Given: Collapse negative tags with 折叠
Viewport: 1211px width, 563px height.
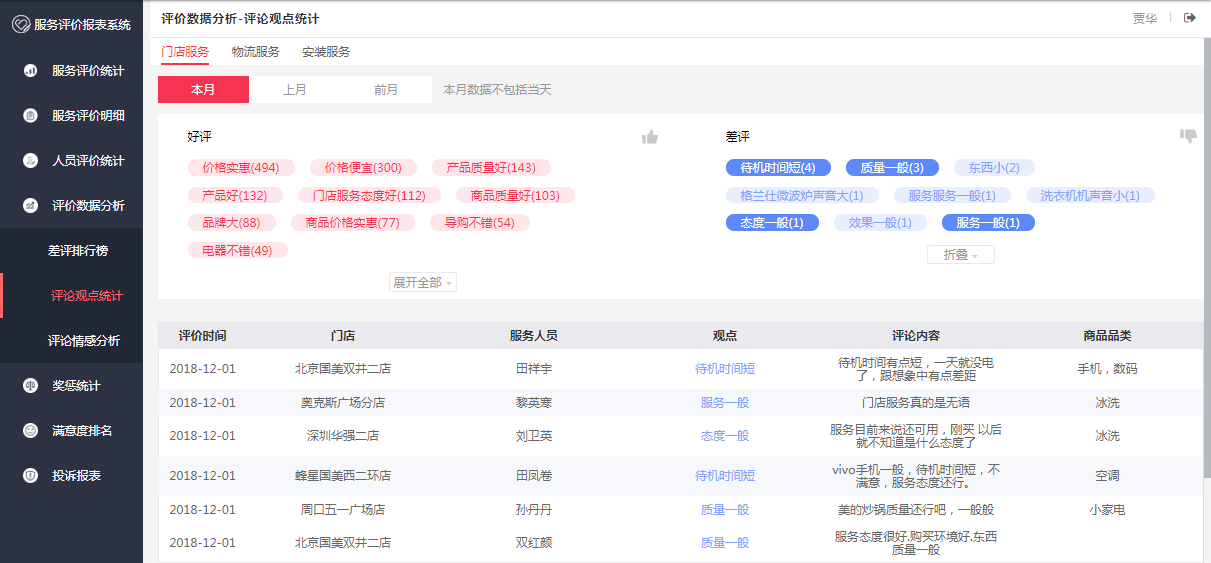Looking at the screenshot, I should click(x=960, y=255).
